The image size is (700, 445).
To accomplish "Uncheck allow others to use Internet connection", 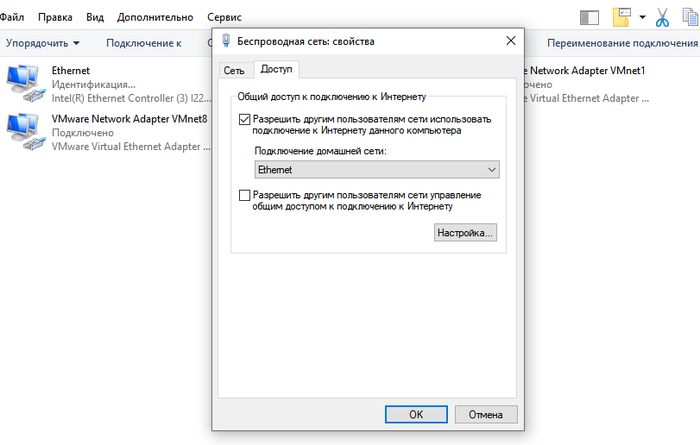I will [246, 119].
